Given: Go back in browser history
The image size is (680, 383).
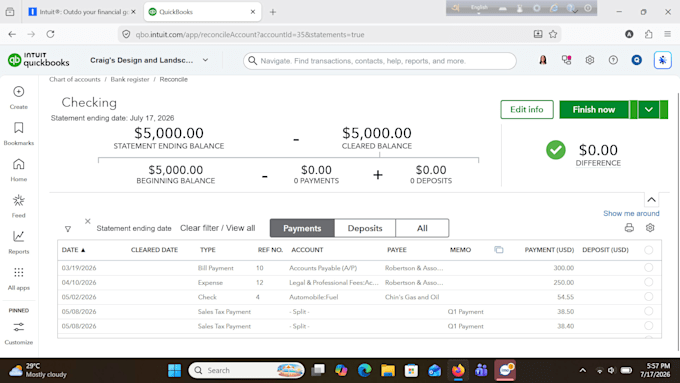Looking at the screenshot, I should tap(12, 34).
